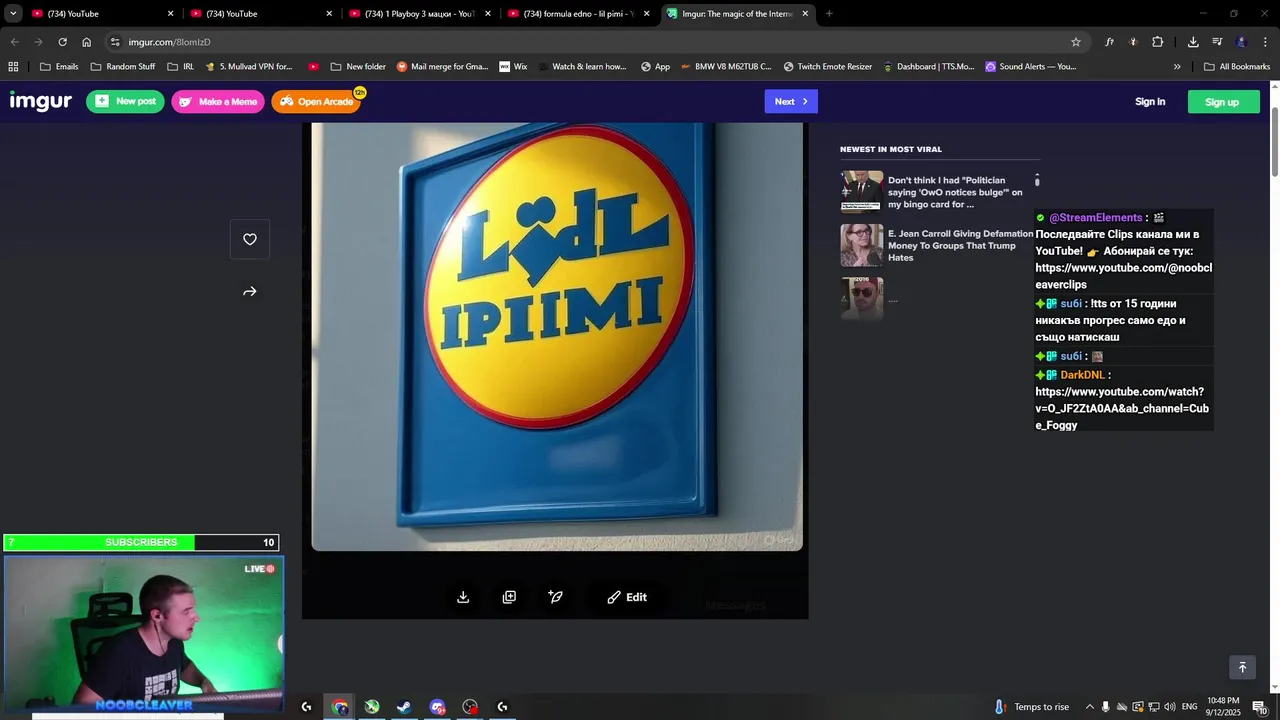Open the IRL bookmark folder
The height and width of the screenshot is (720, 1280).
[x=181, y=67]
